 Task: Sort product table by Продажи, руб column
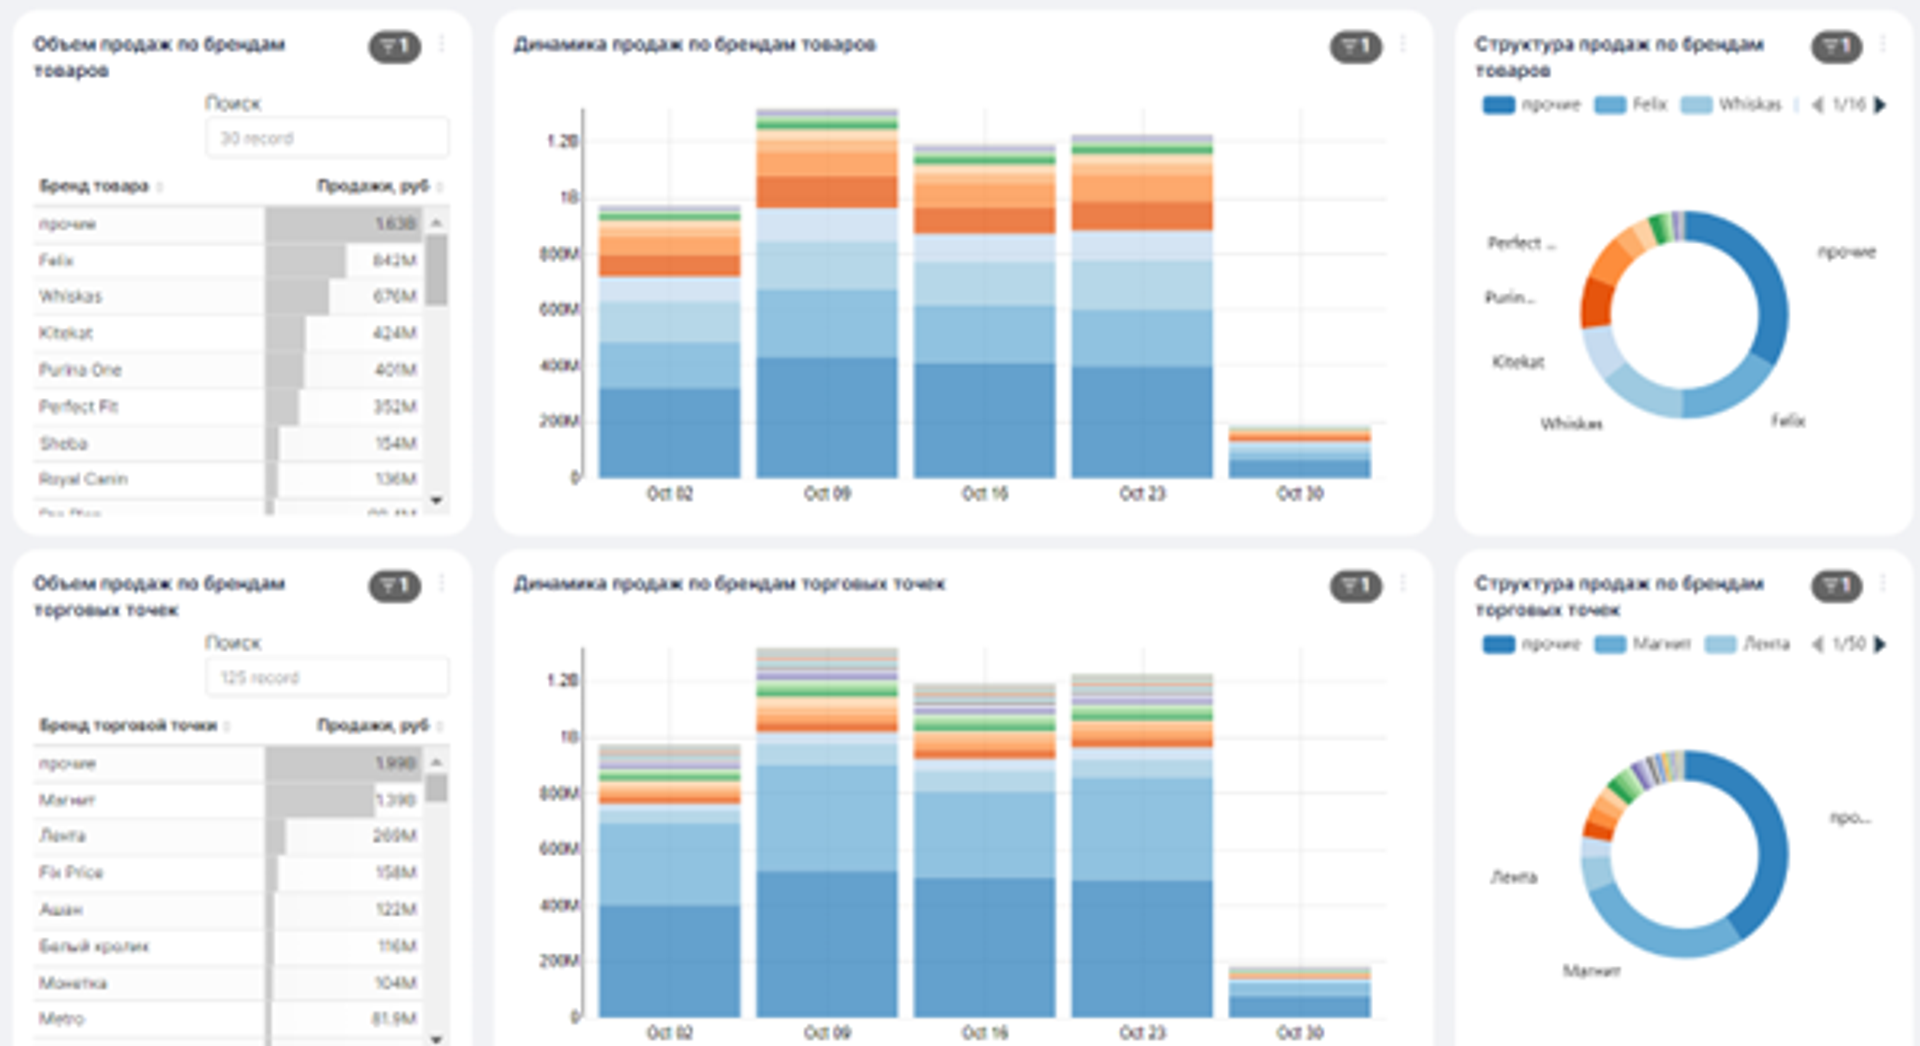(372, 186)
